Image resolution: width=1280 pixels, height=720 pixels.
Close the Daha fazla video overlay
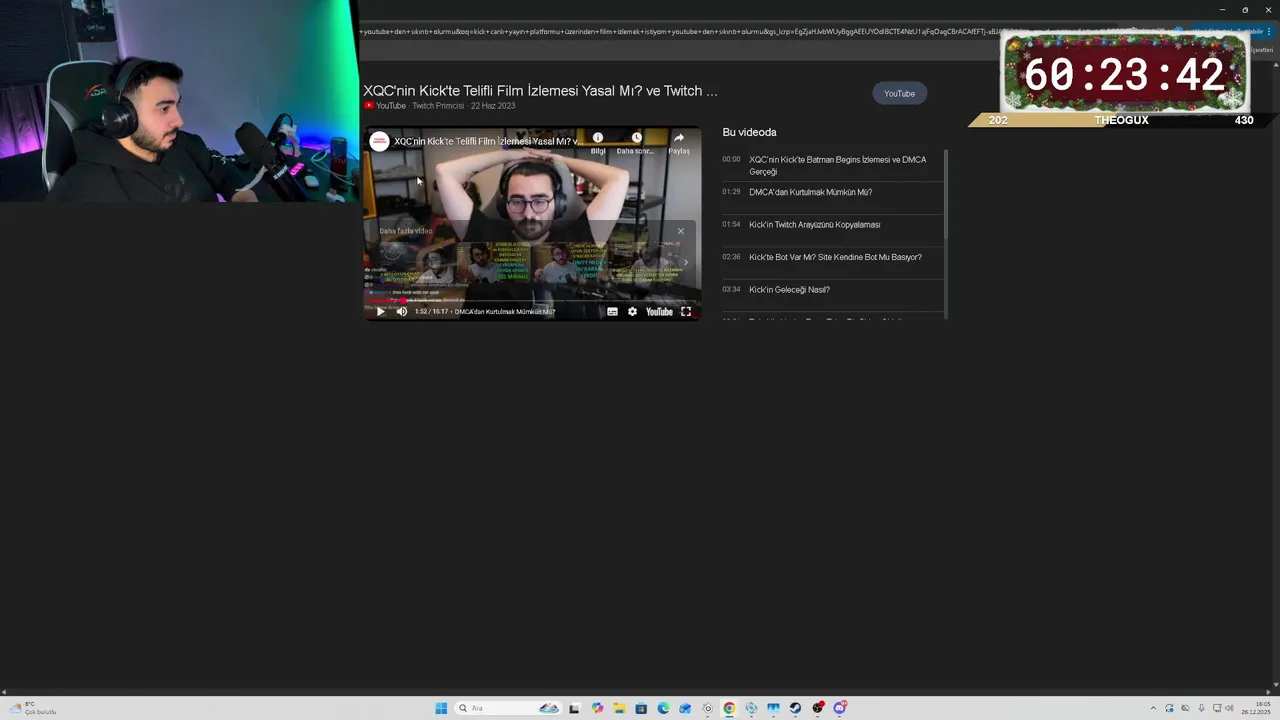click(x=681, y=231)
